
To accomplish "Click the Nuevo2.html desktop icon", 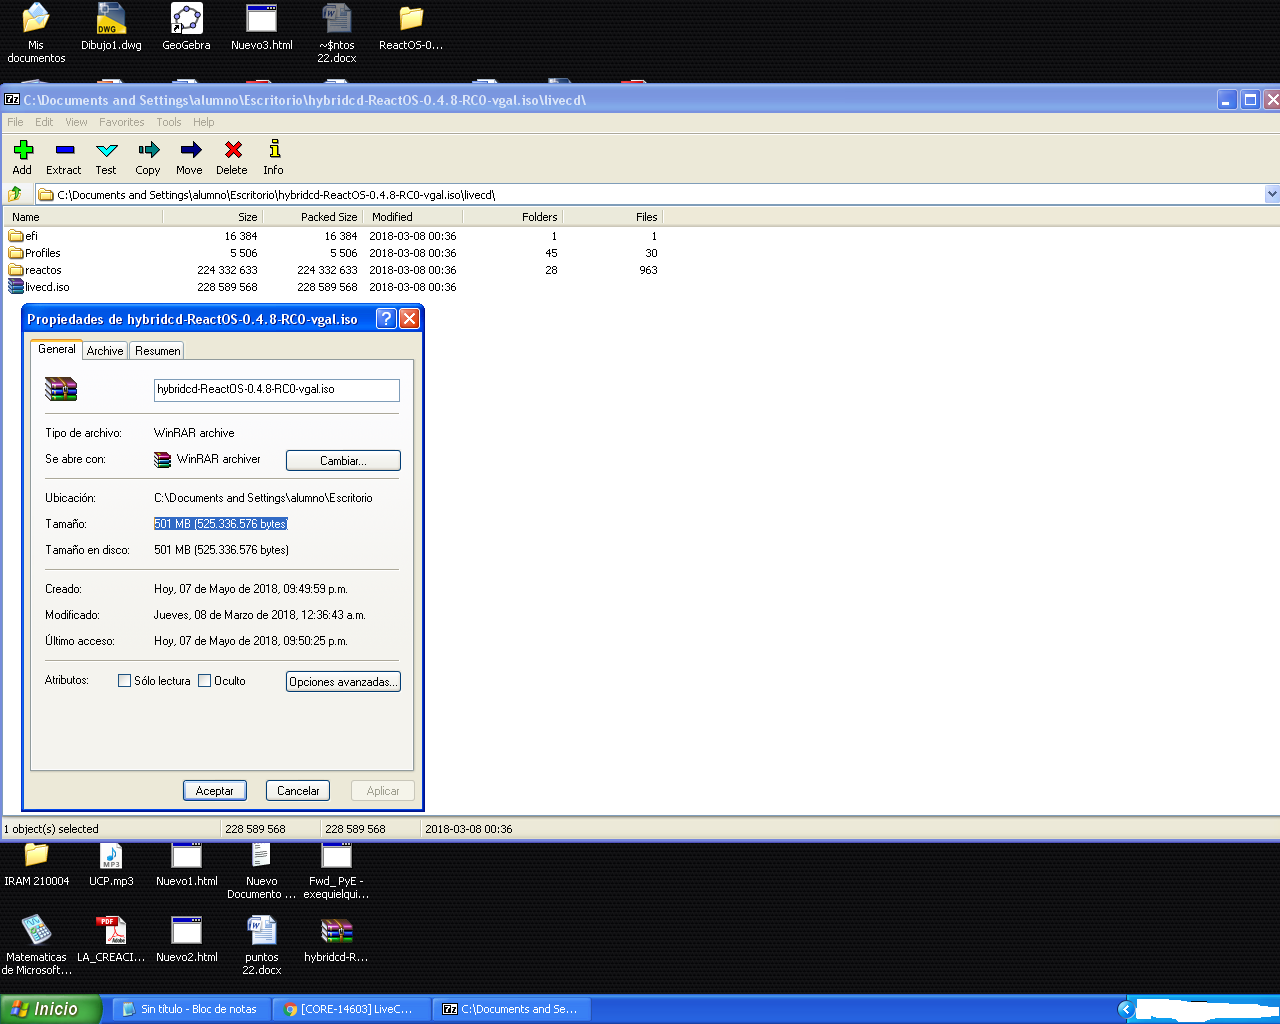I will click(187, 940).
